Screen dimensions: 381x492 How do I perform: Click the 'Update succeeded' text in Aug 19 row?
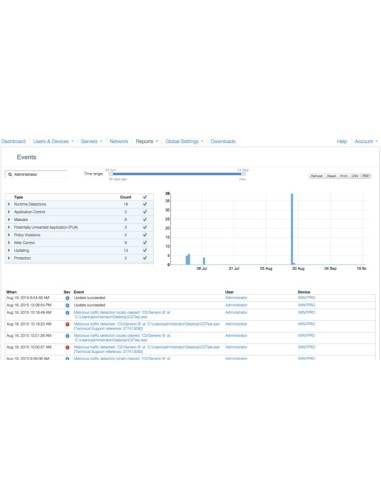[x=89, y=298]
